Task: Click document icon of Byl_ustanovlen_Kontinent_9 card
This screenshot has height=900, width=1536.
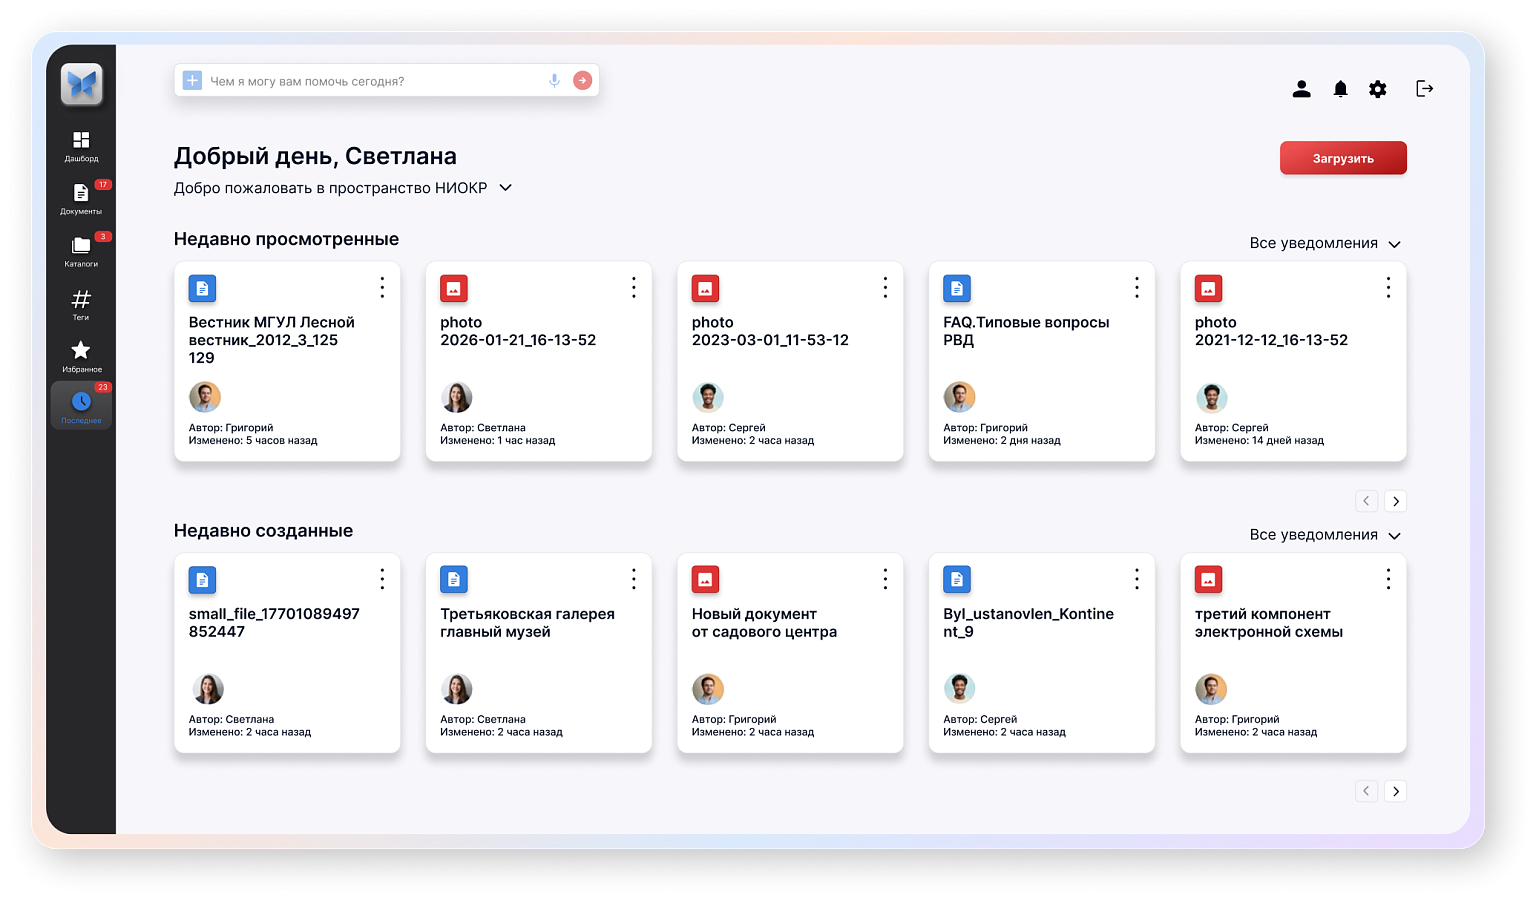Action: [x=957, y=580]
